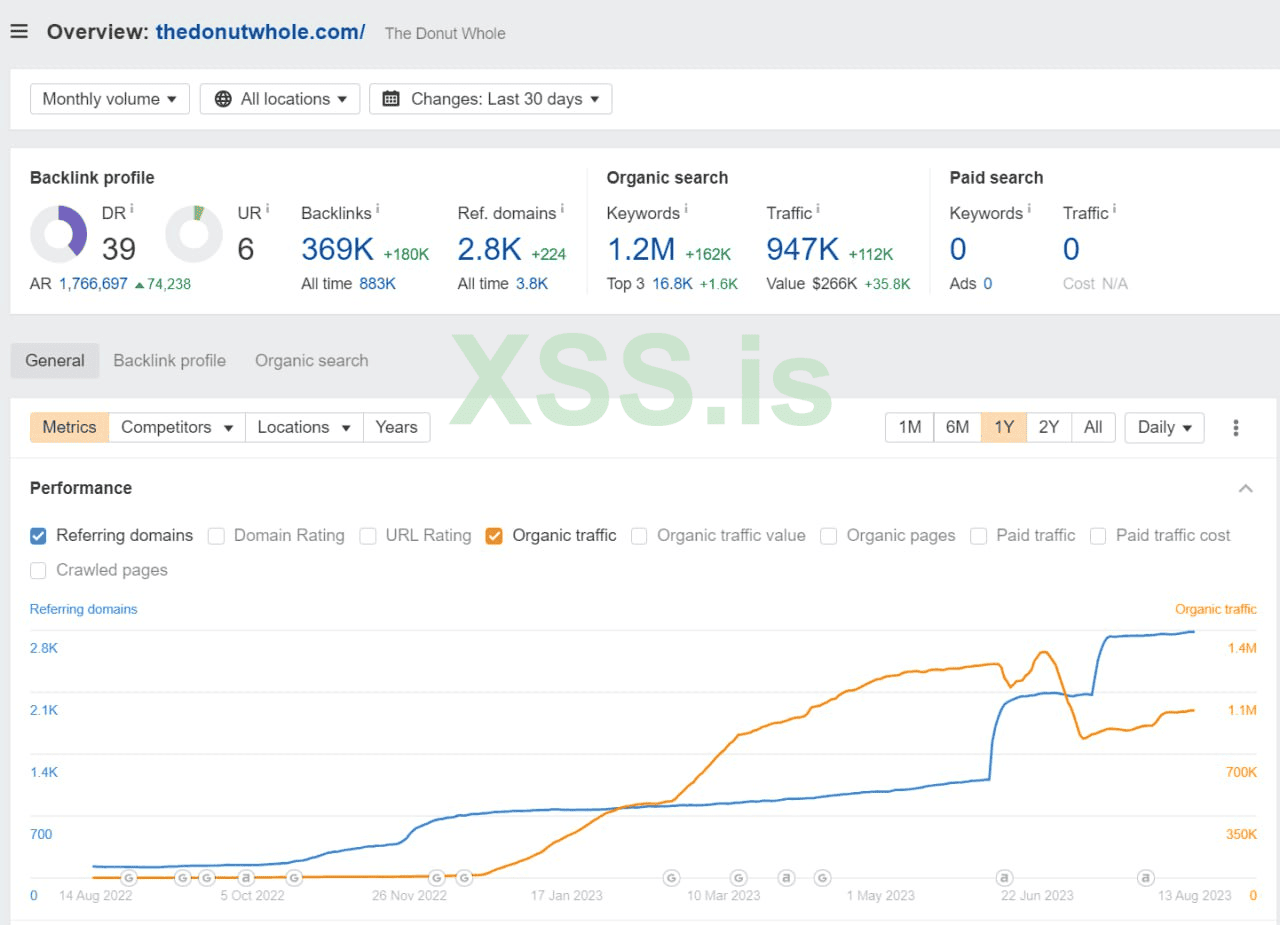
Task: Click the DR info icon
Action: 131,209
